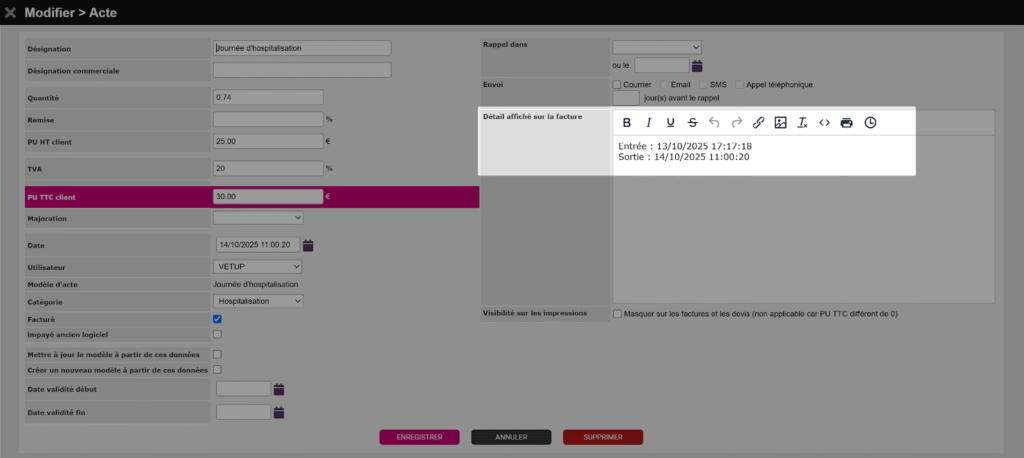Close the Modifier Acte dialog with X
Viewport: 1024px width, 458px height.
(10, 11)
